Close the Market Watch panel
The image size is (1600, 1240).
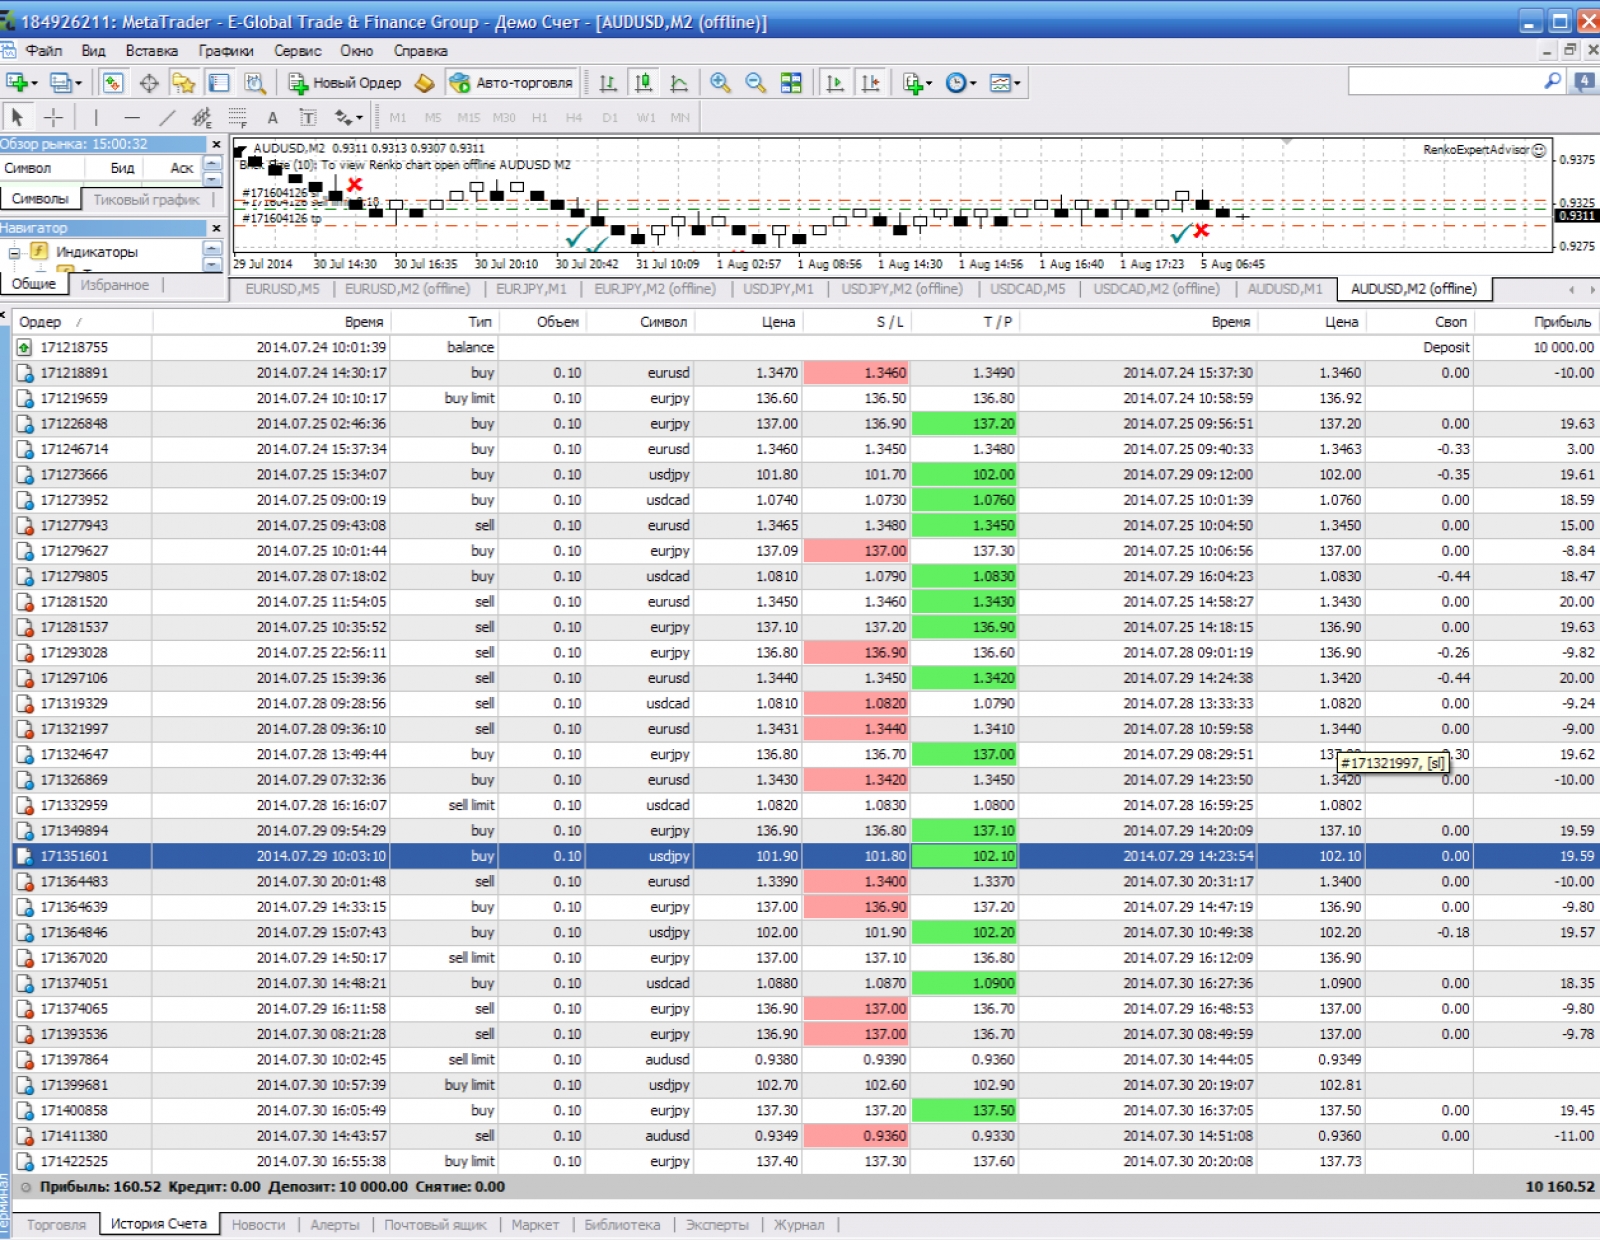pyautogui.click(x=216, y=144)
